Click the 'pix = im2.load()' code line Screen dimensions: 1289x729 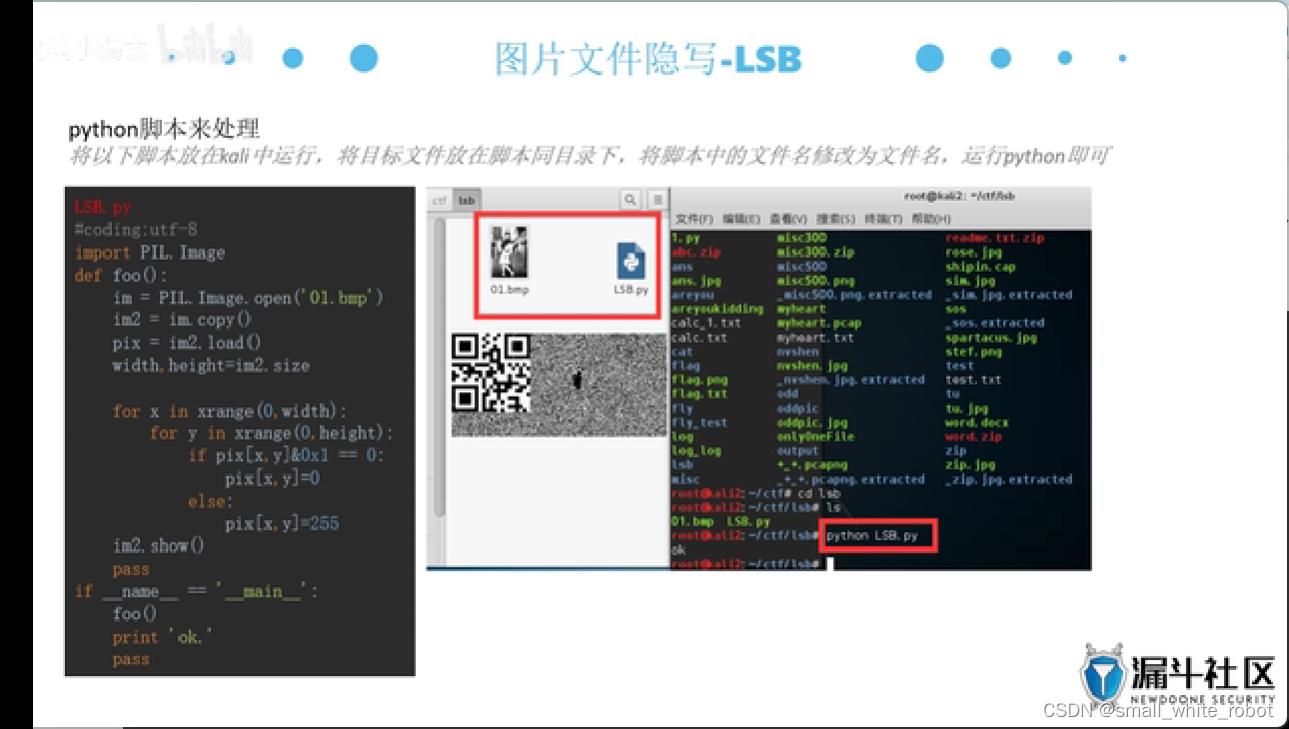pyautogui.click(x=186, y=343)
